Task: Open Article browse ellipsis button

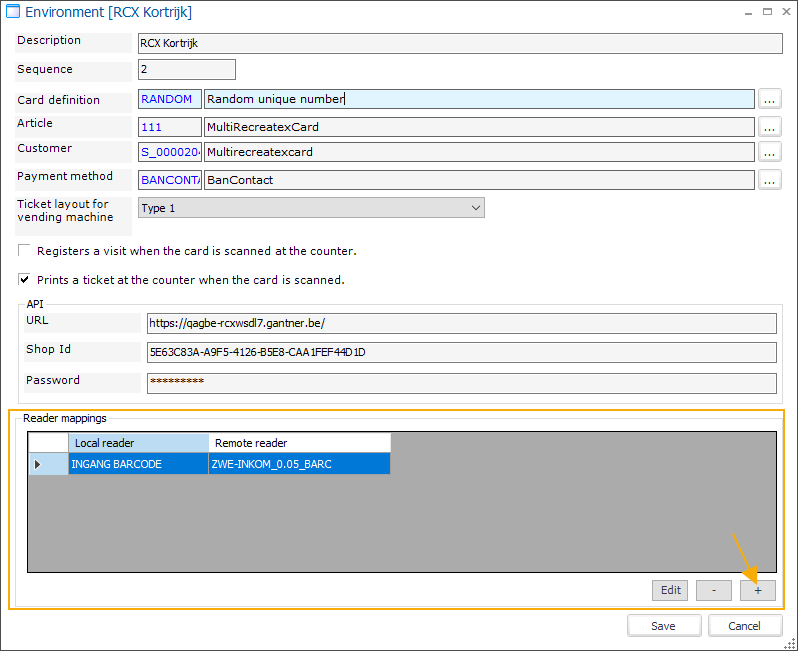Action: coord(769,127)
